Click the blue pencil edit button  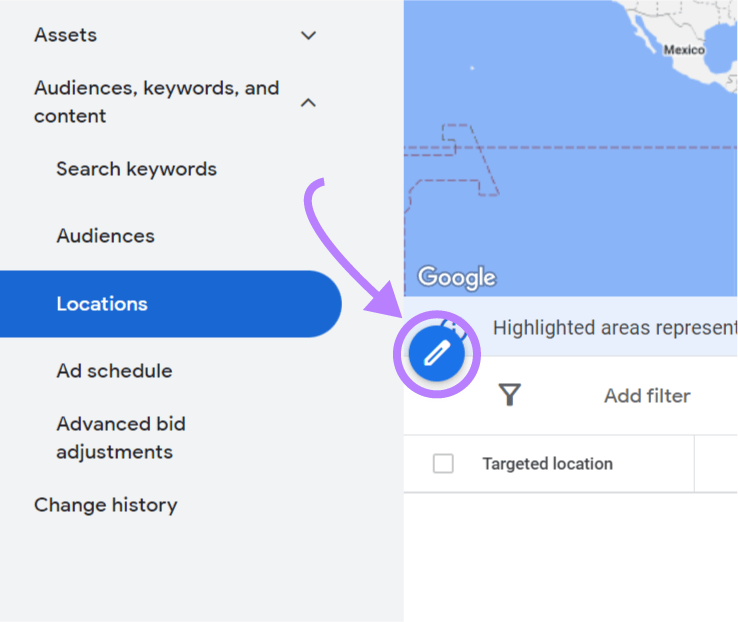pos(434,355)
